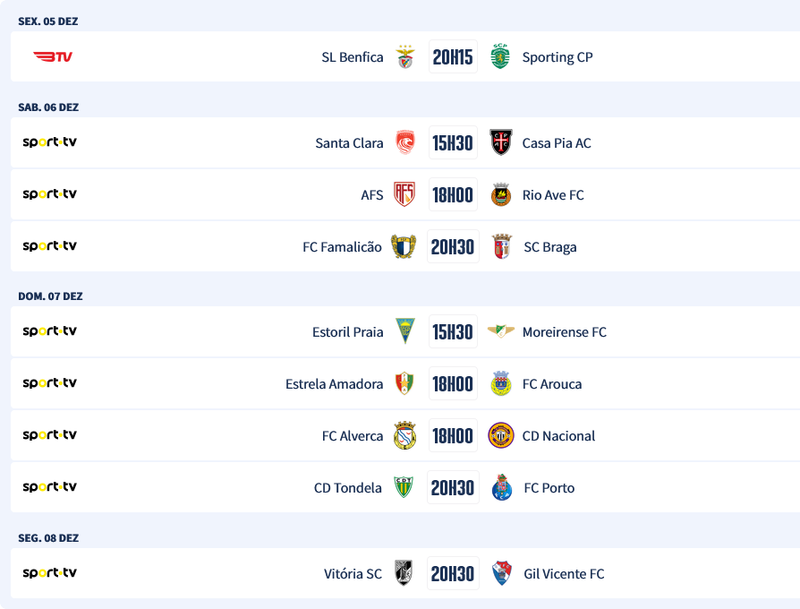The image size is (800, 609).
Task: Open the Vitória SC team link
Action: pos(353,574)
